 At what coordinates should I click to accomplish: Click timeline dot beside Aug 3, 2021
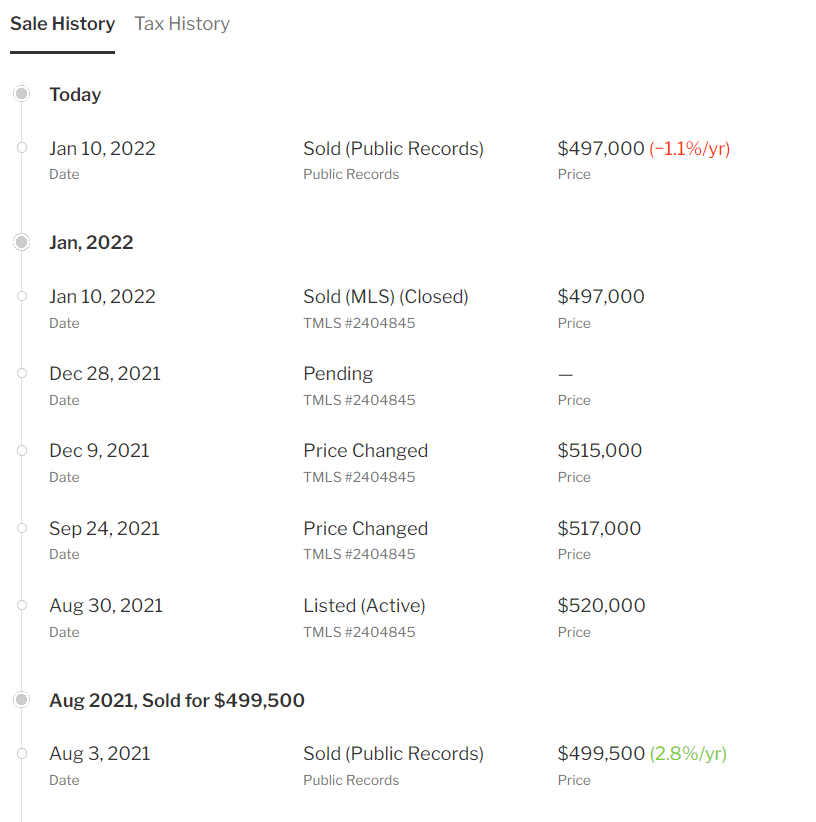22,753
